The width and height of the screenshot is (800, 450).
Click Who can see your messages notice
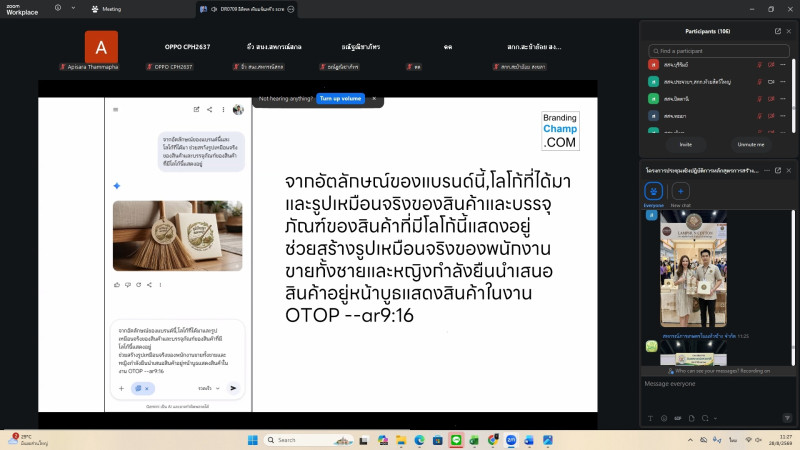[x=719, y=371]
